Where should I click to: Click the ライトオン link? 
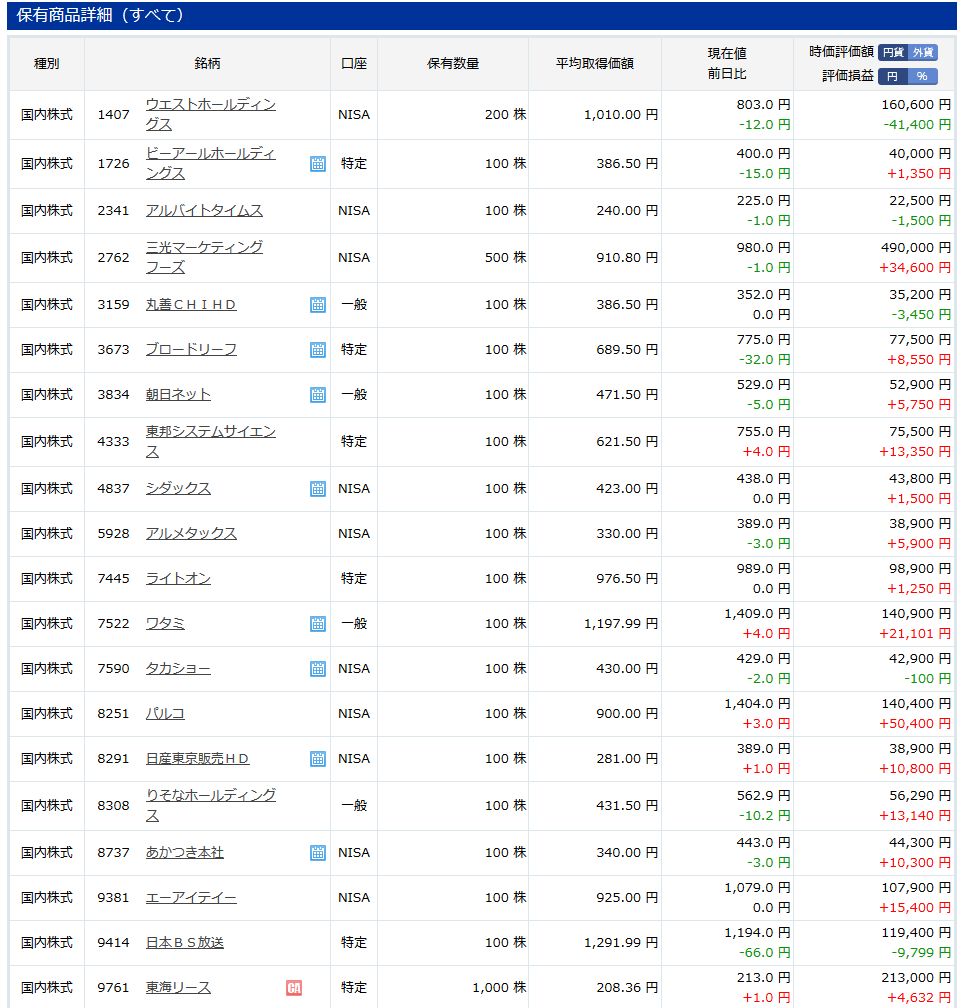pos(178,579)
